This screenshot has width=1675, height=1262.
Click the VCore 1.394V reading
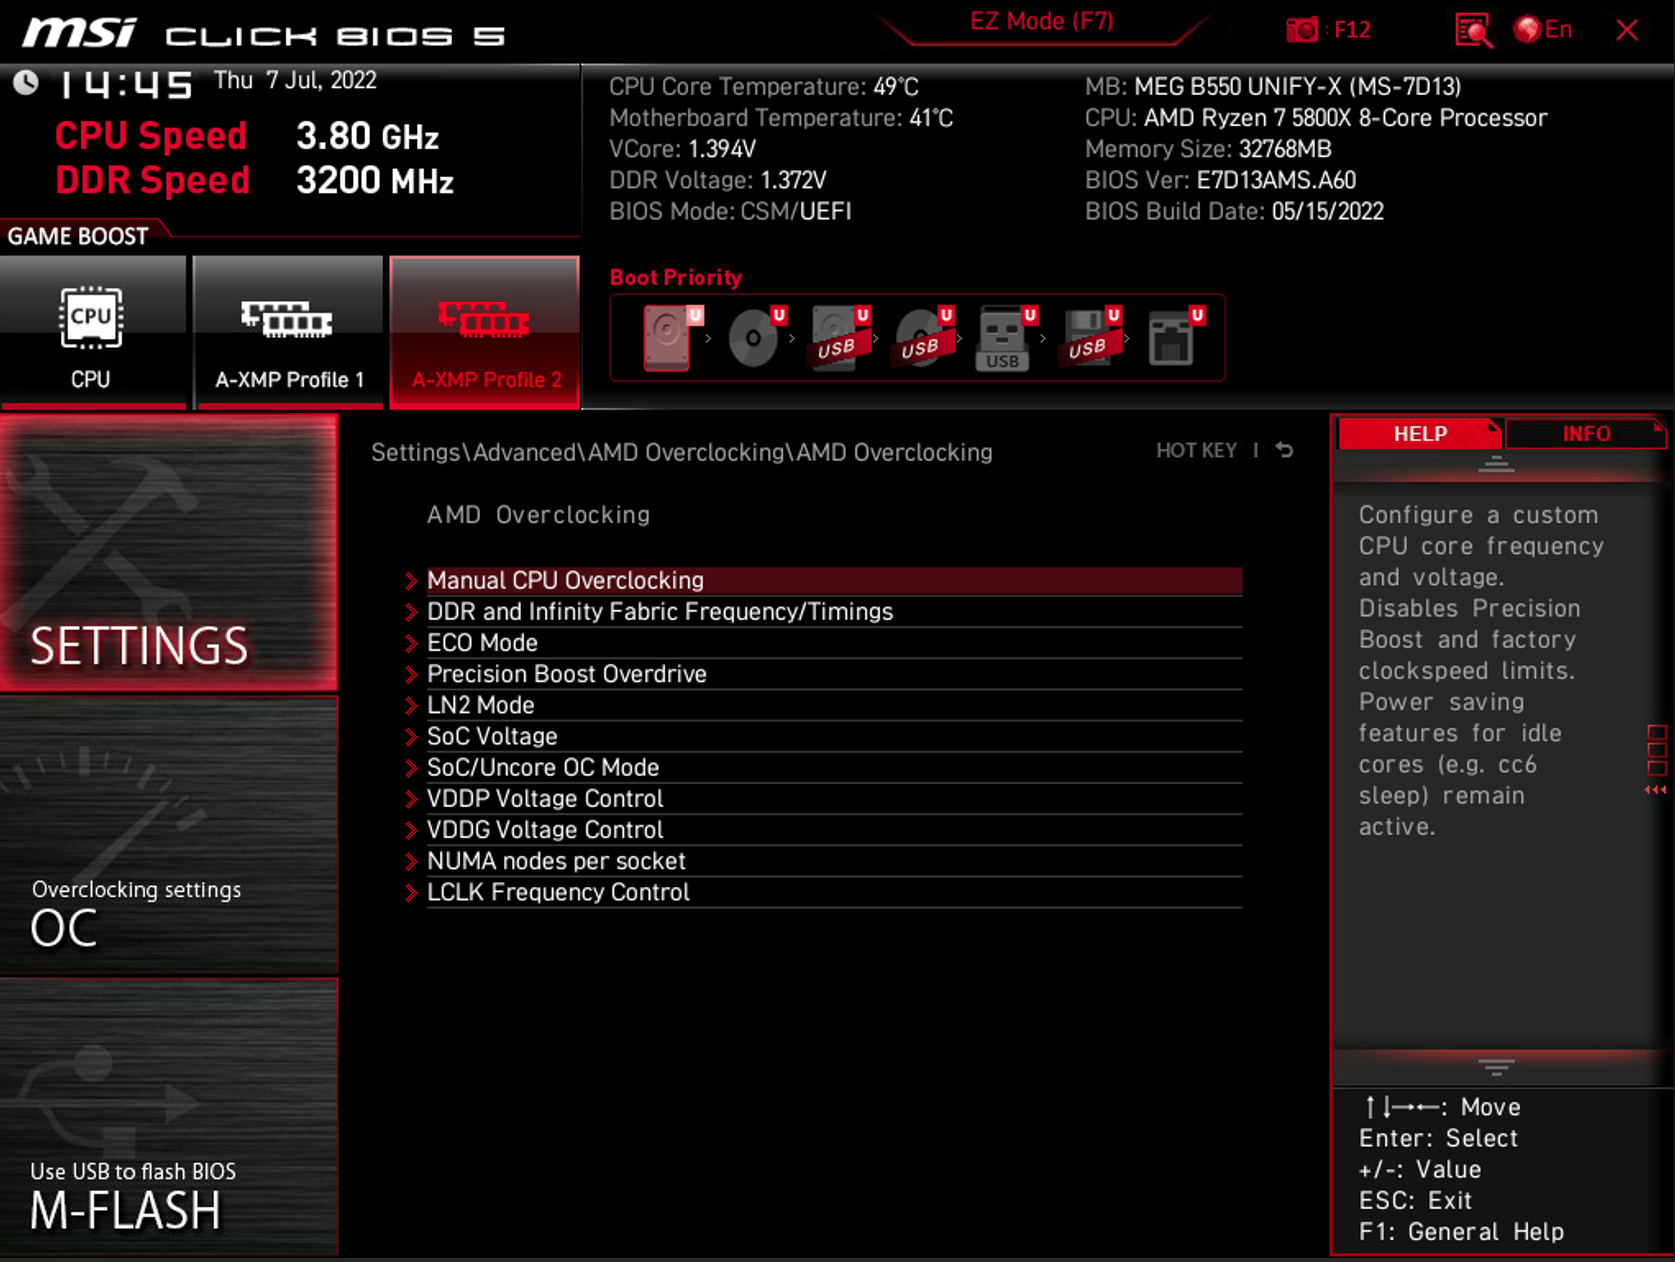[683, 149]
